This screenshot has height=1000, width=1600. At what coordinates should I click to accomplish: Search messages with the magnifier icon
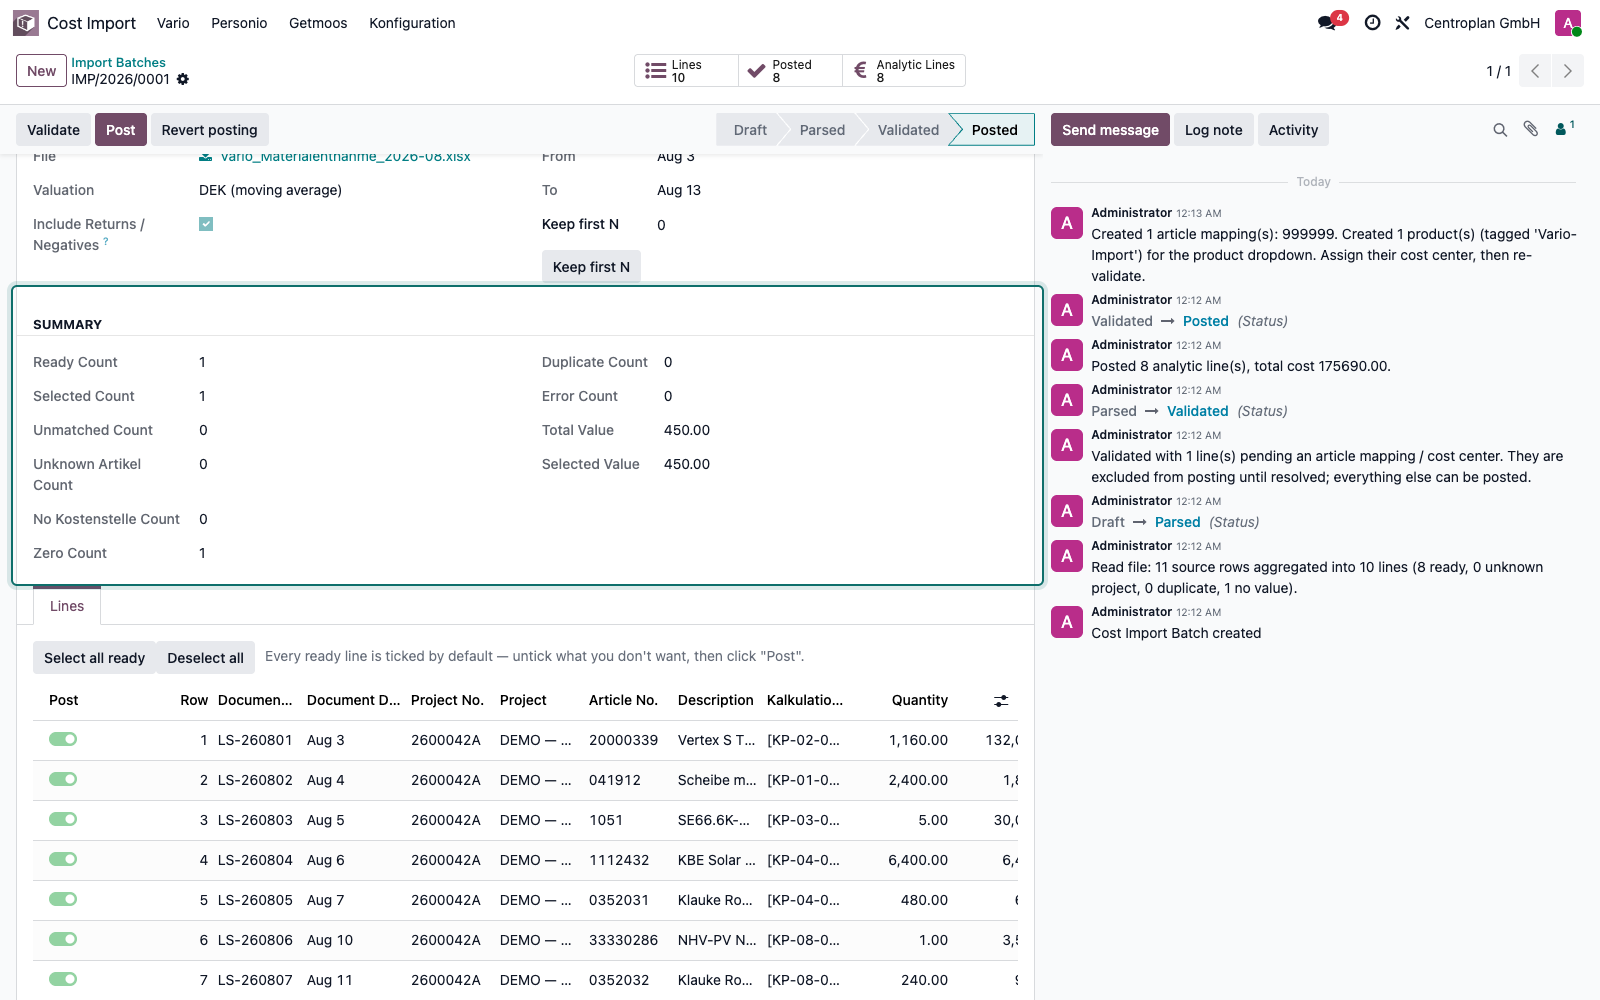(1500, 130)
